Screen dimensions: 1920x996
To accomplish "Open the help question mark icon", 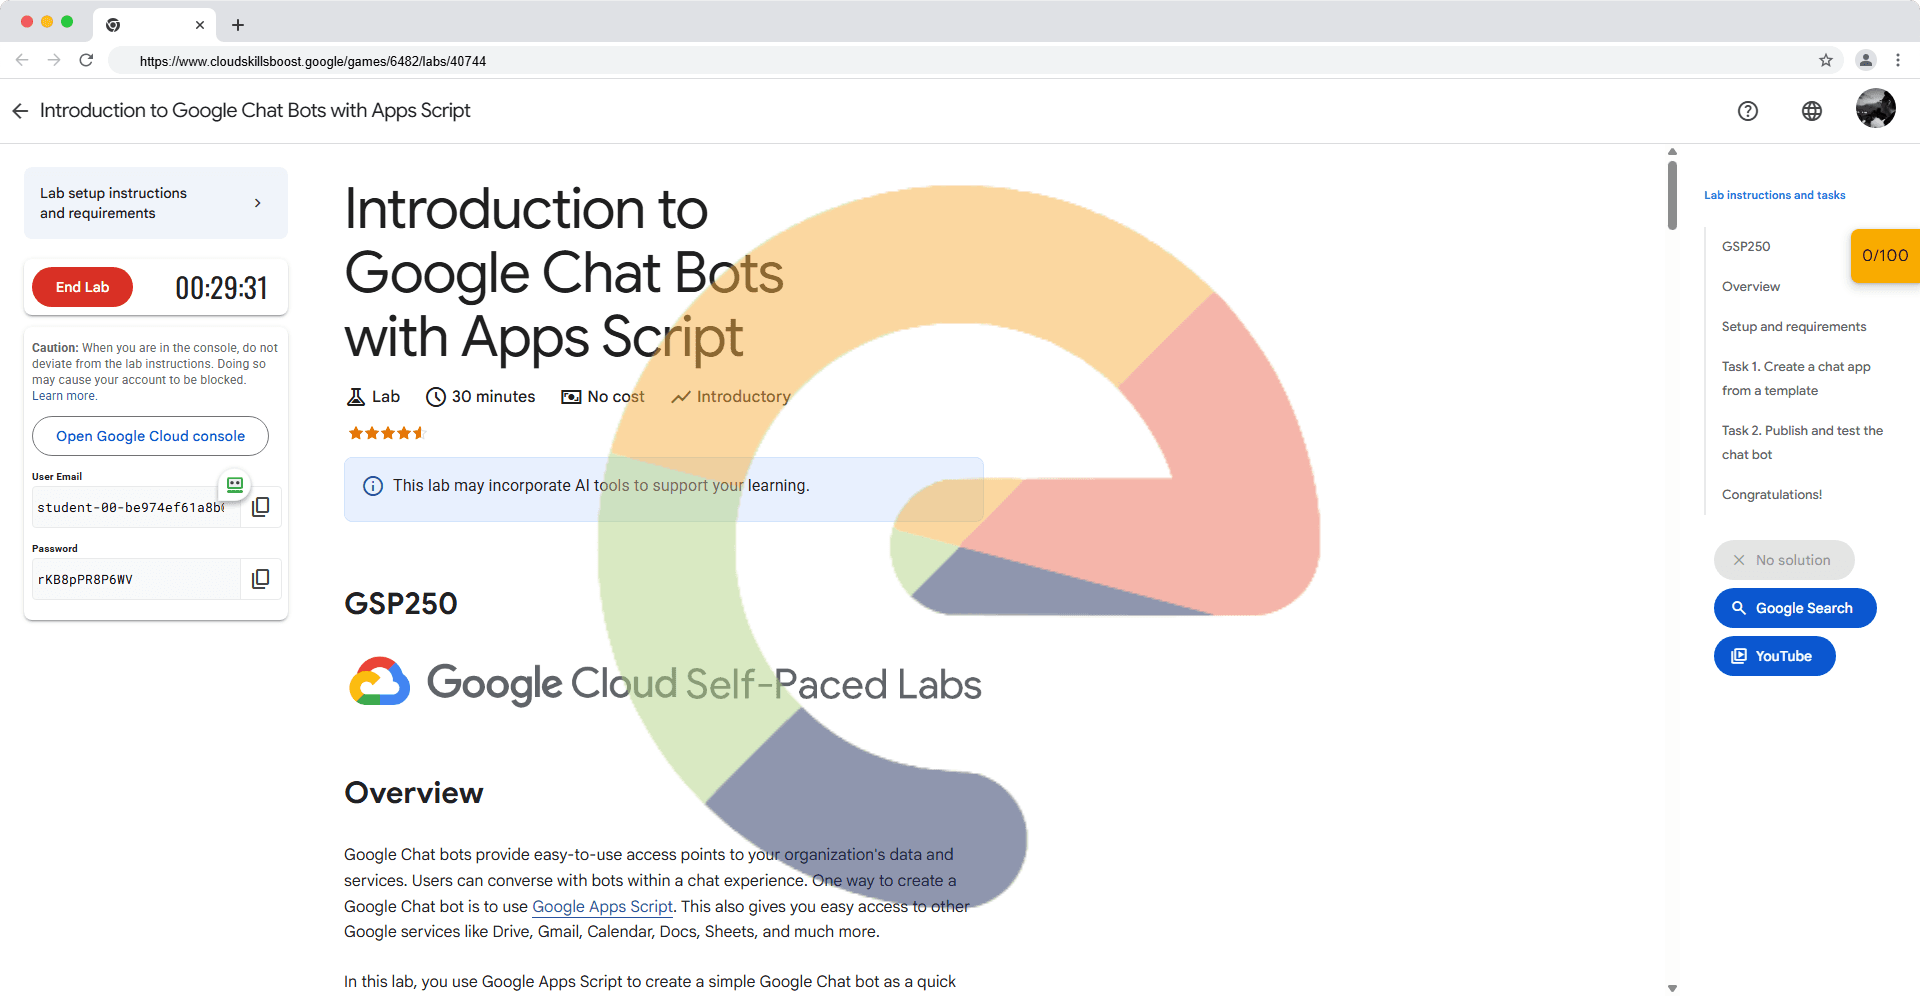I will [1747, 111].
